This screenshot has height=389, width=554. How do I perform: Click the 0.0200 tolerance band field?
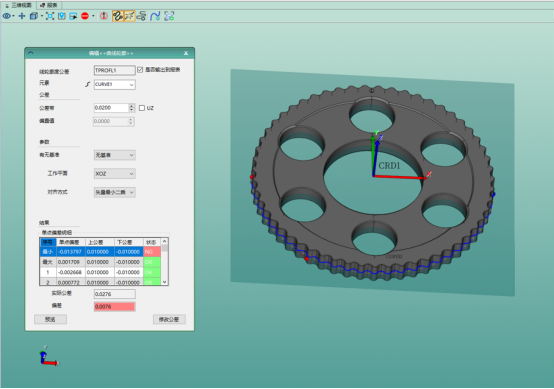111,108
